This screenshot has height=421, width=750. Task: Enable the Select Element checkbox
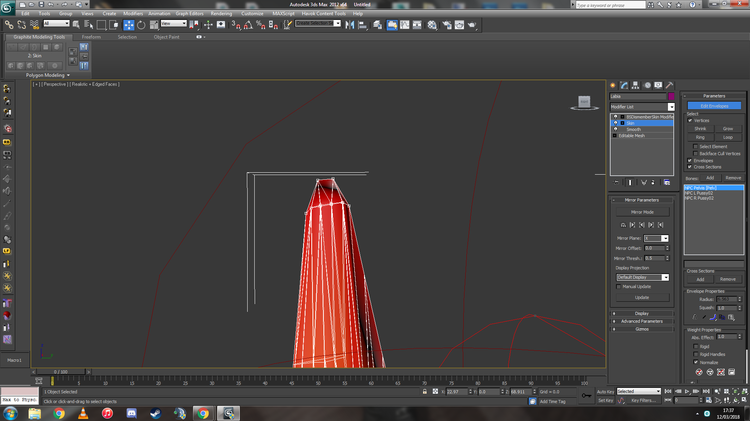[x=695, y=146]
